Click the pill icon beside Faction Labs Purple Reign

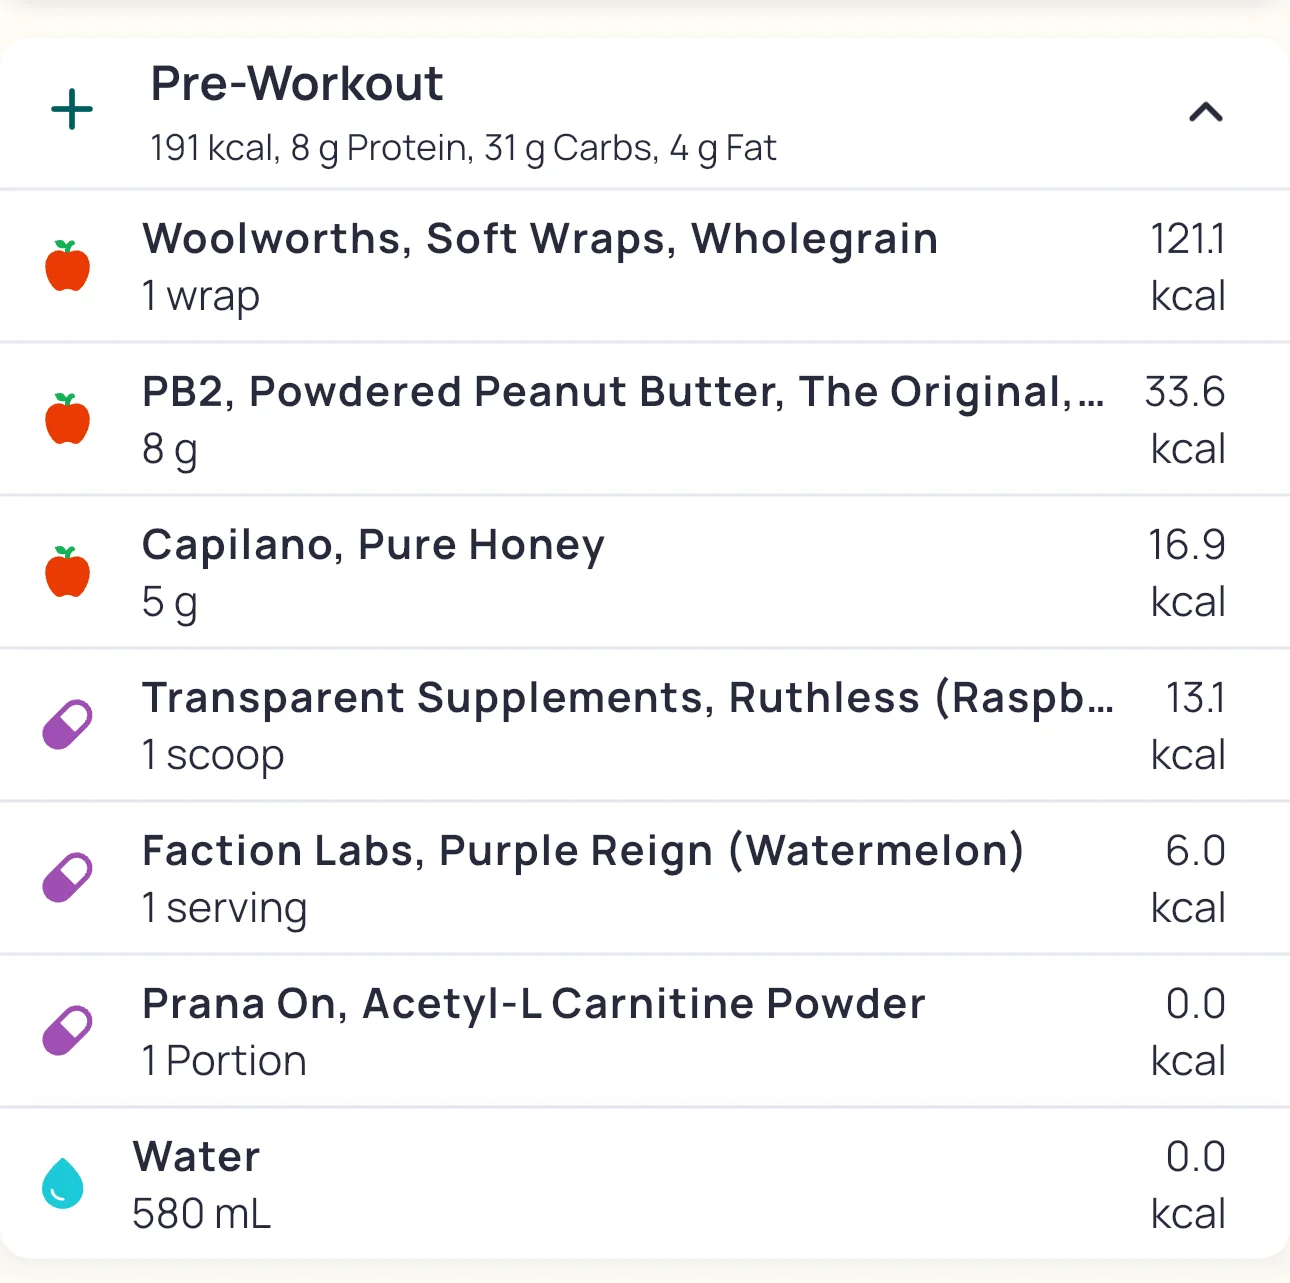(x=67, y=878)
